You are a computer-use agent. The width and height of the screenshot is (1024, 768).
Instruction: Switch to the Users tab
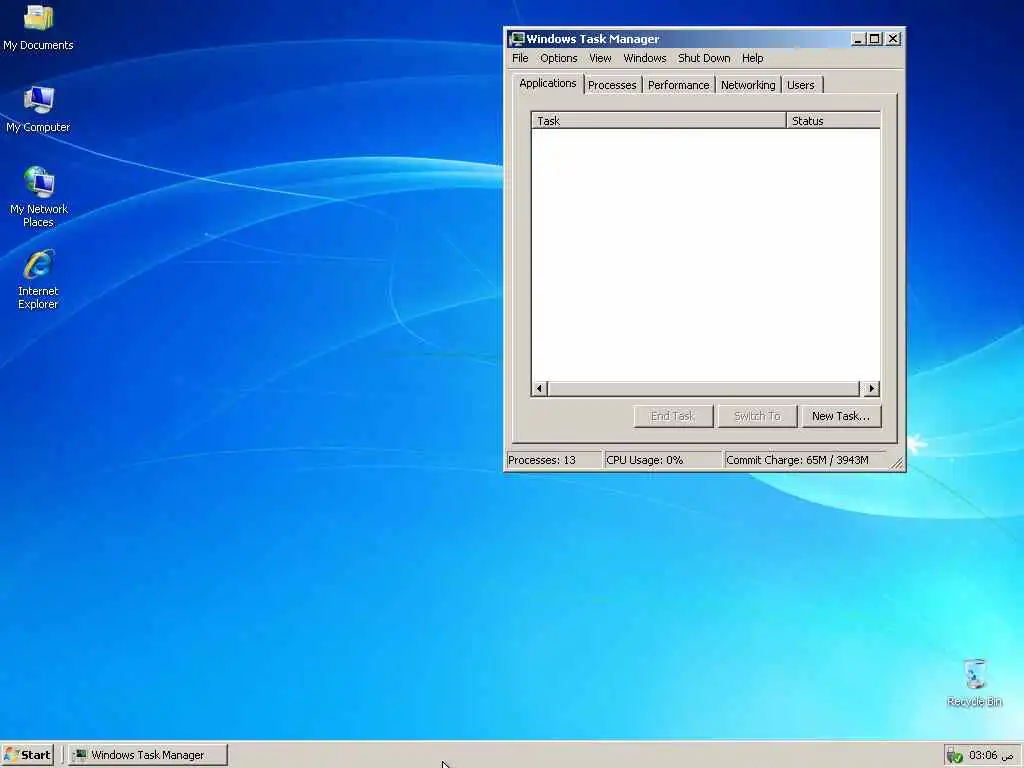point(801,85)
